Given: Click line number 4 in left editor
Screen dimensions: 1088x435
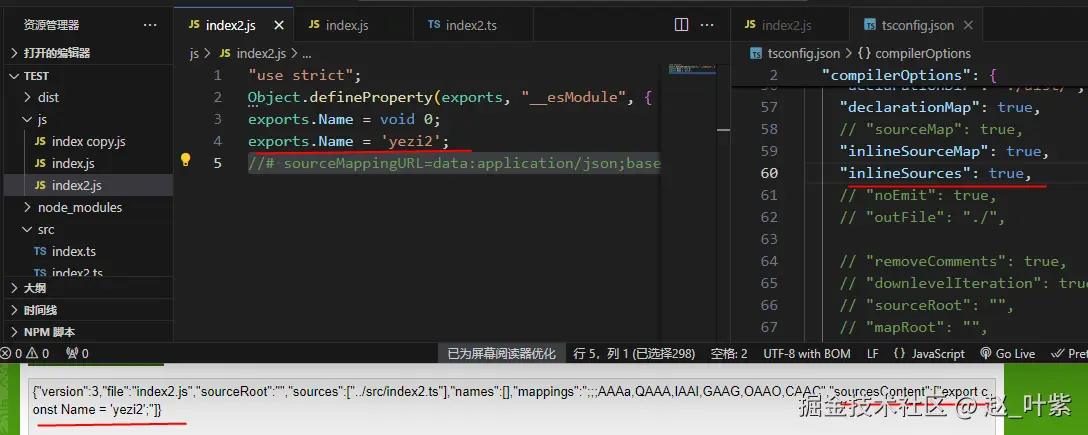Looking at the screenshot, I should click(218, 142).
